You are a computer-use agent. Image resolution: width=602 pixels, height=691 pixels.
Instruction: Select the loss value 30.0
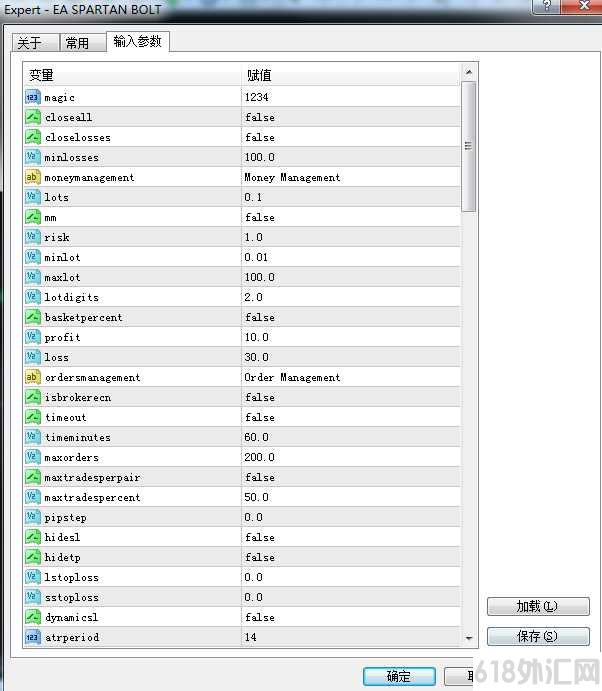[256, 357]
